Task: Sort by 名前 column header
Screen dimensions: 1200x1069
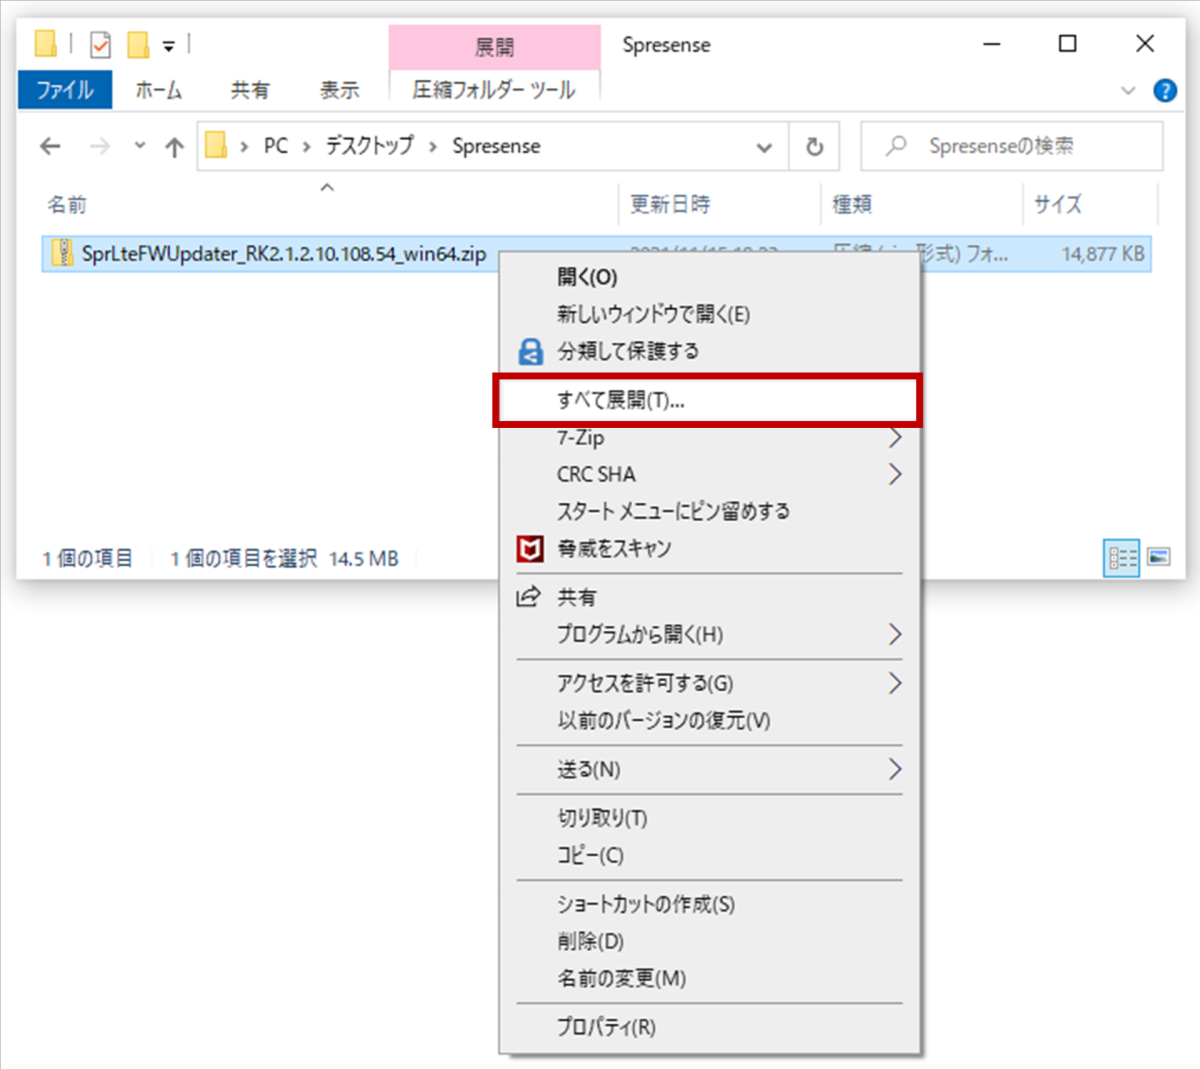Action: [67, 205]
